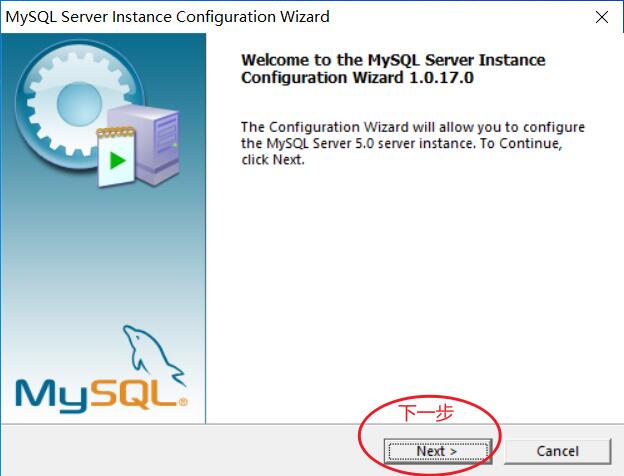Viewport: 624px width, 476px height.
Task: Close the wizard window with X
Action: click(602, 17)
